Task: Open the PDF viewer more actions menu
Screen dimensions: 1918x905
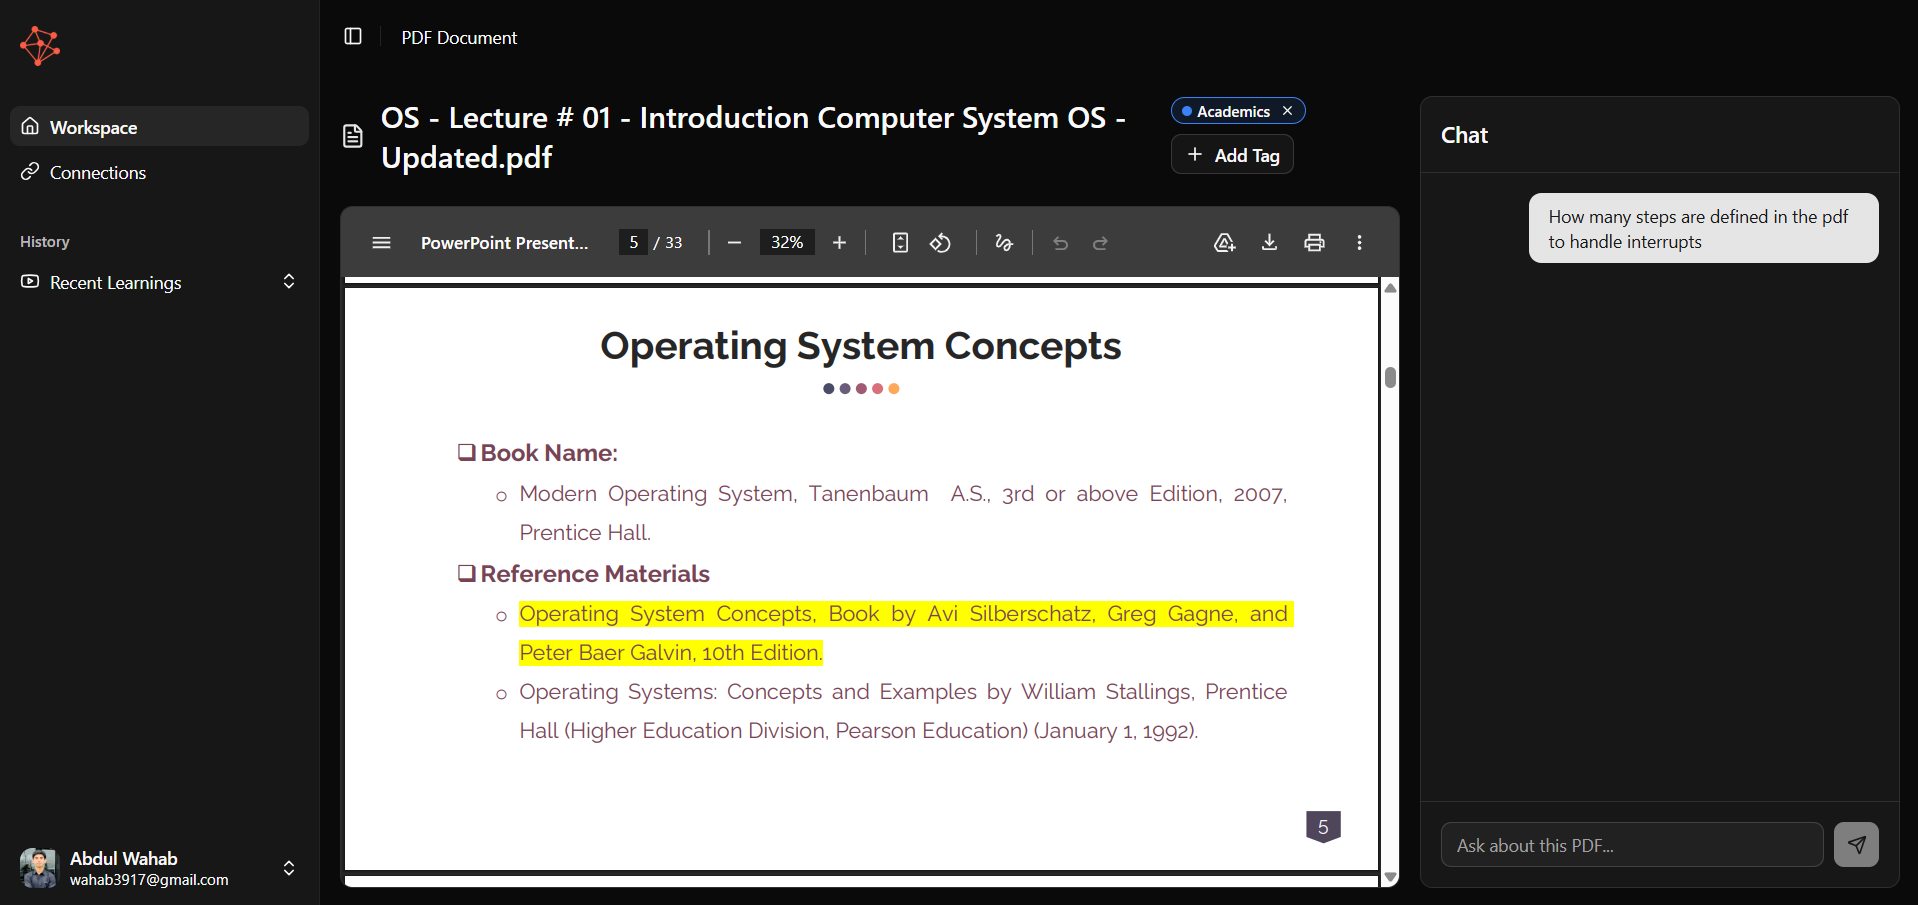Action: click(1359, 243)
